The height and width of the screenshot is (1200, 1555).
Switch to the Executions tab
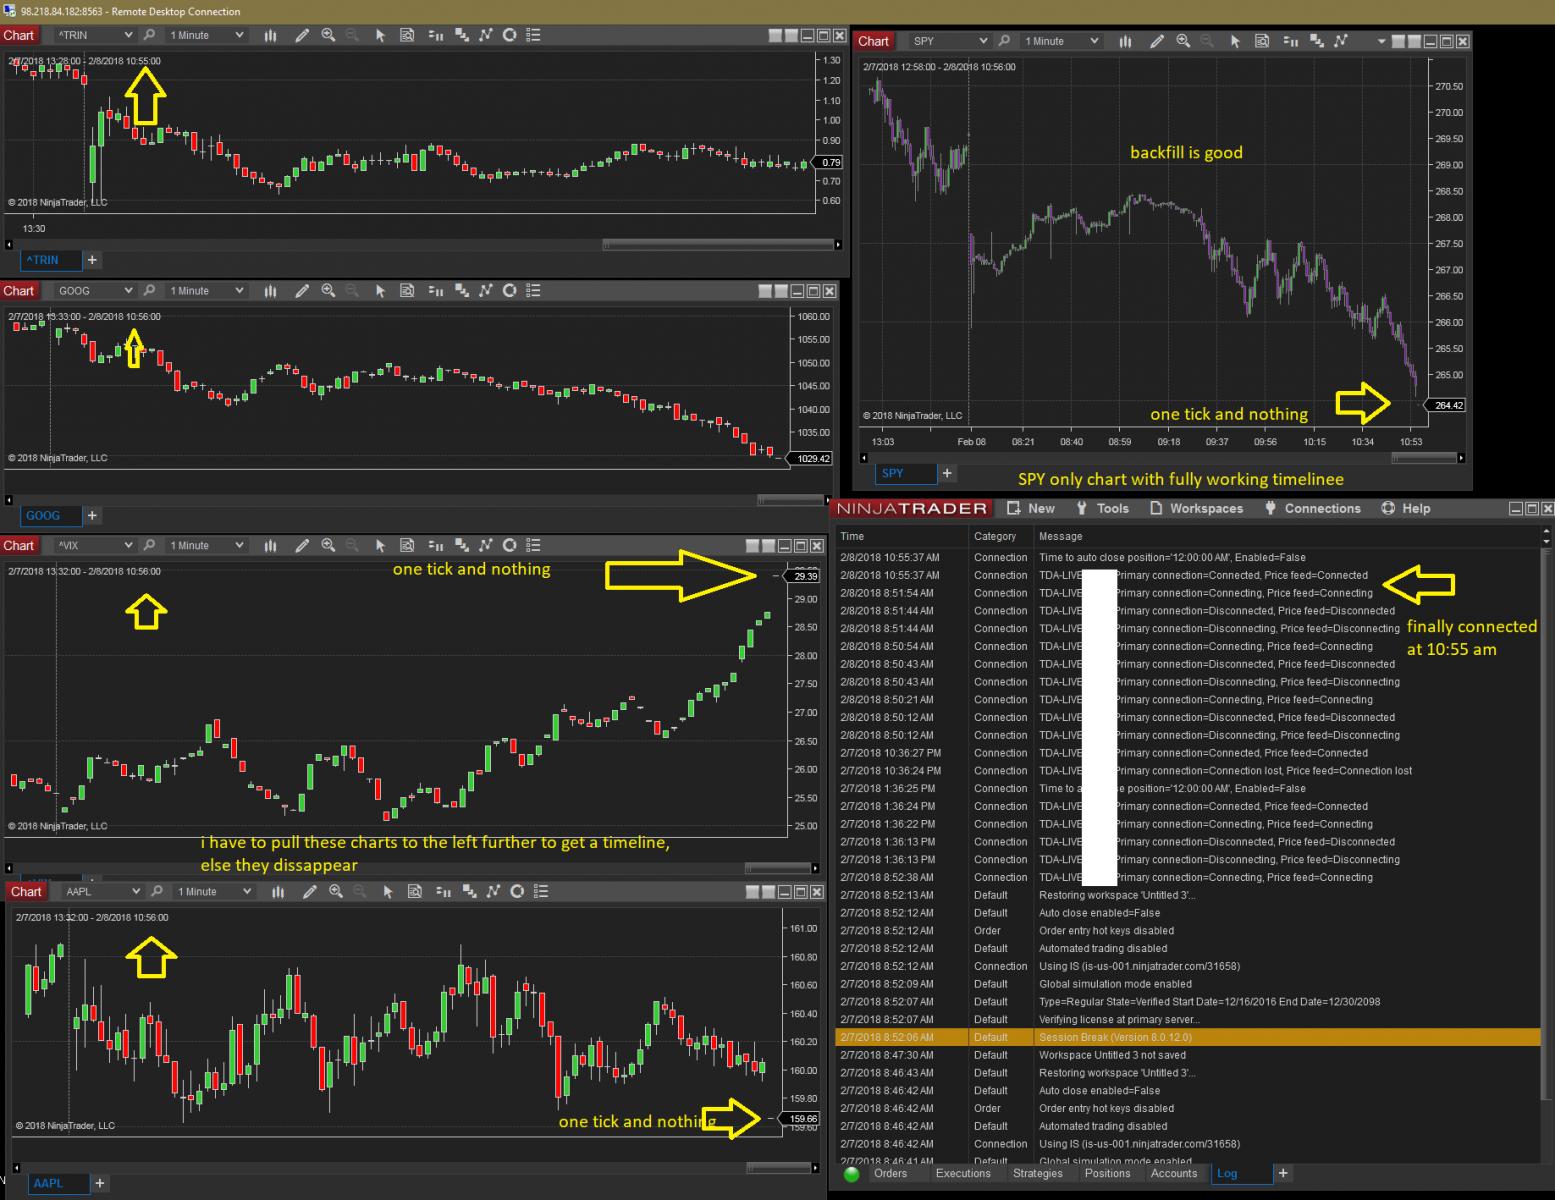pos(963,1174)
